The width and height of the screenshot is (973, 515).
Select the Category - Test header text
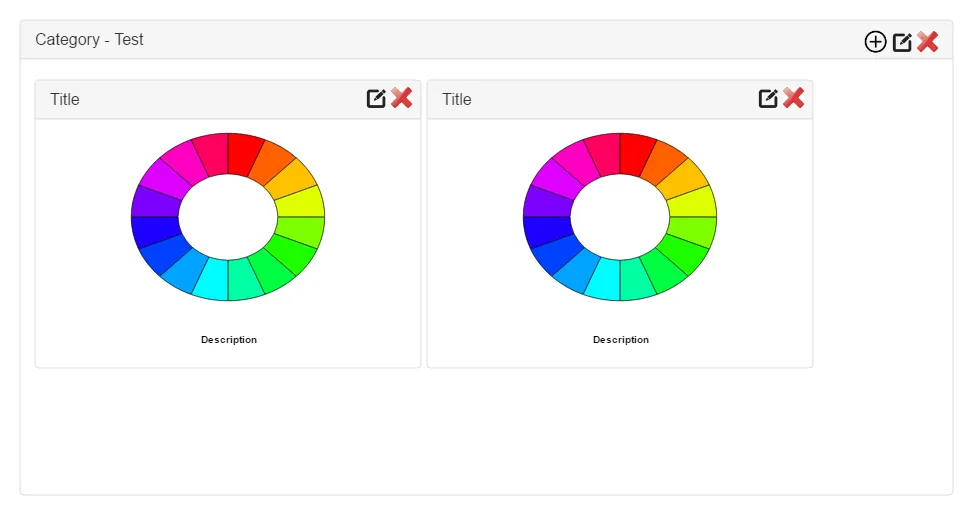click(x=89, y=40)
